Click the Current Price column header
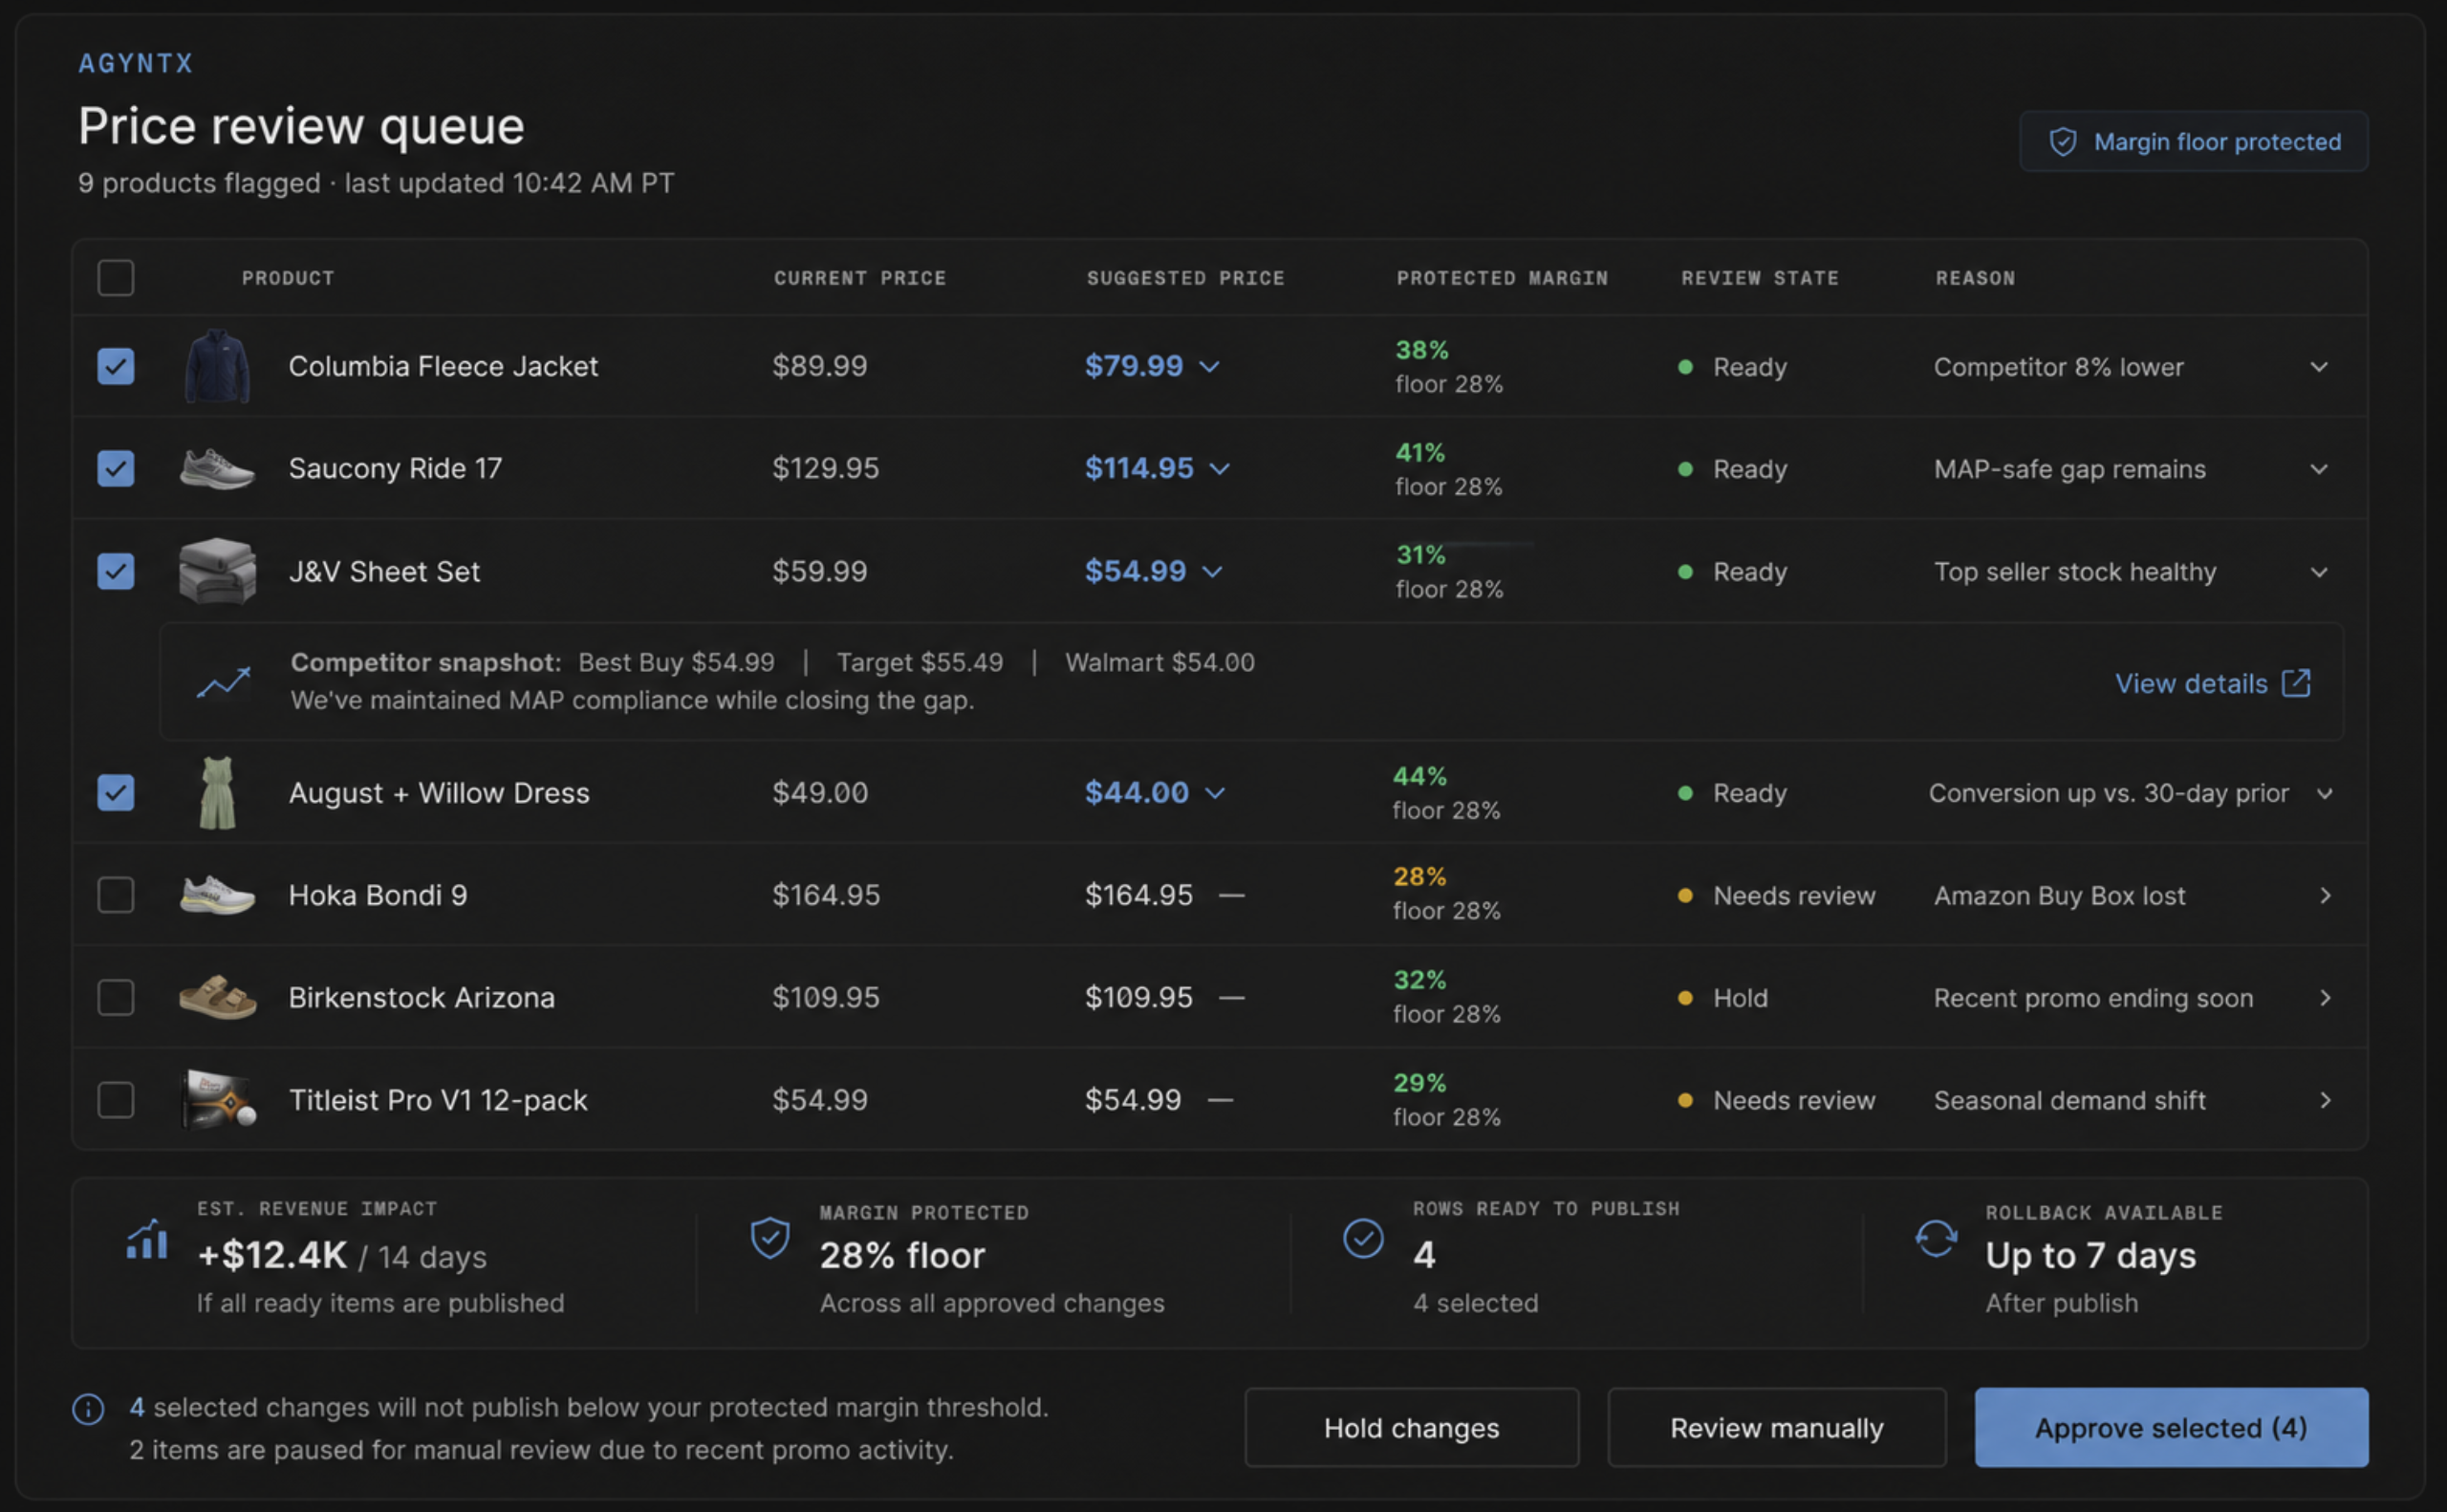2447x1512 pixels. [860, 278]
